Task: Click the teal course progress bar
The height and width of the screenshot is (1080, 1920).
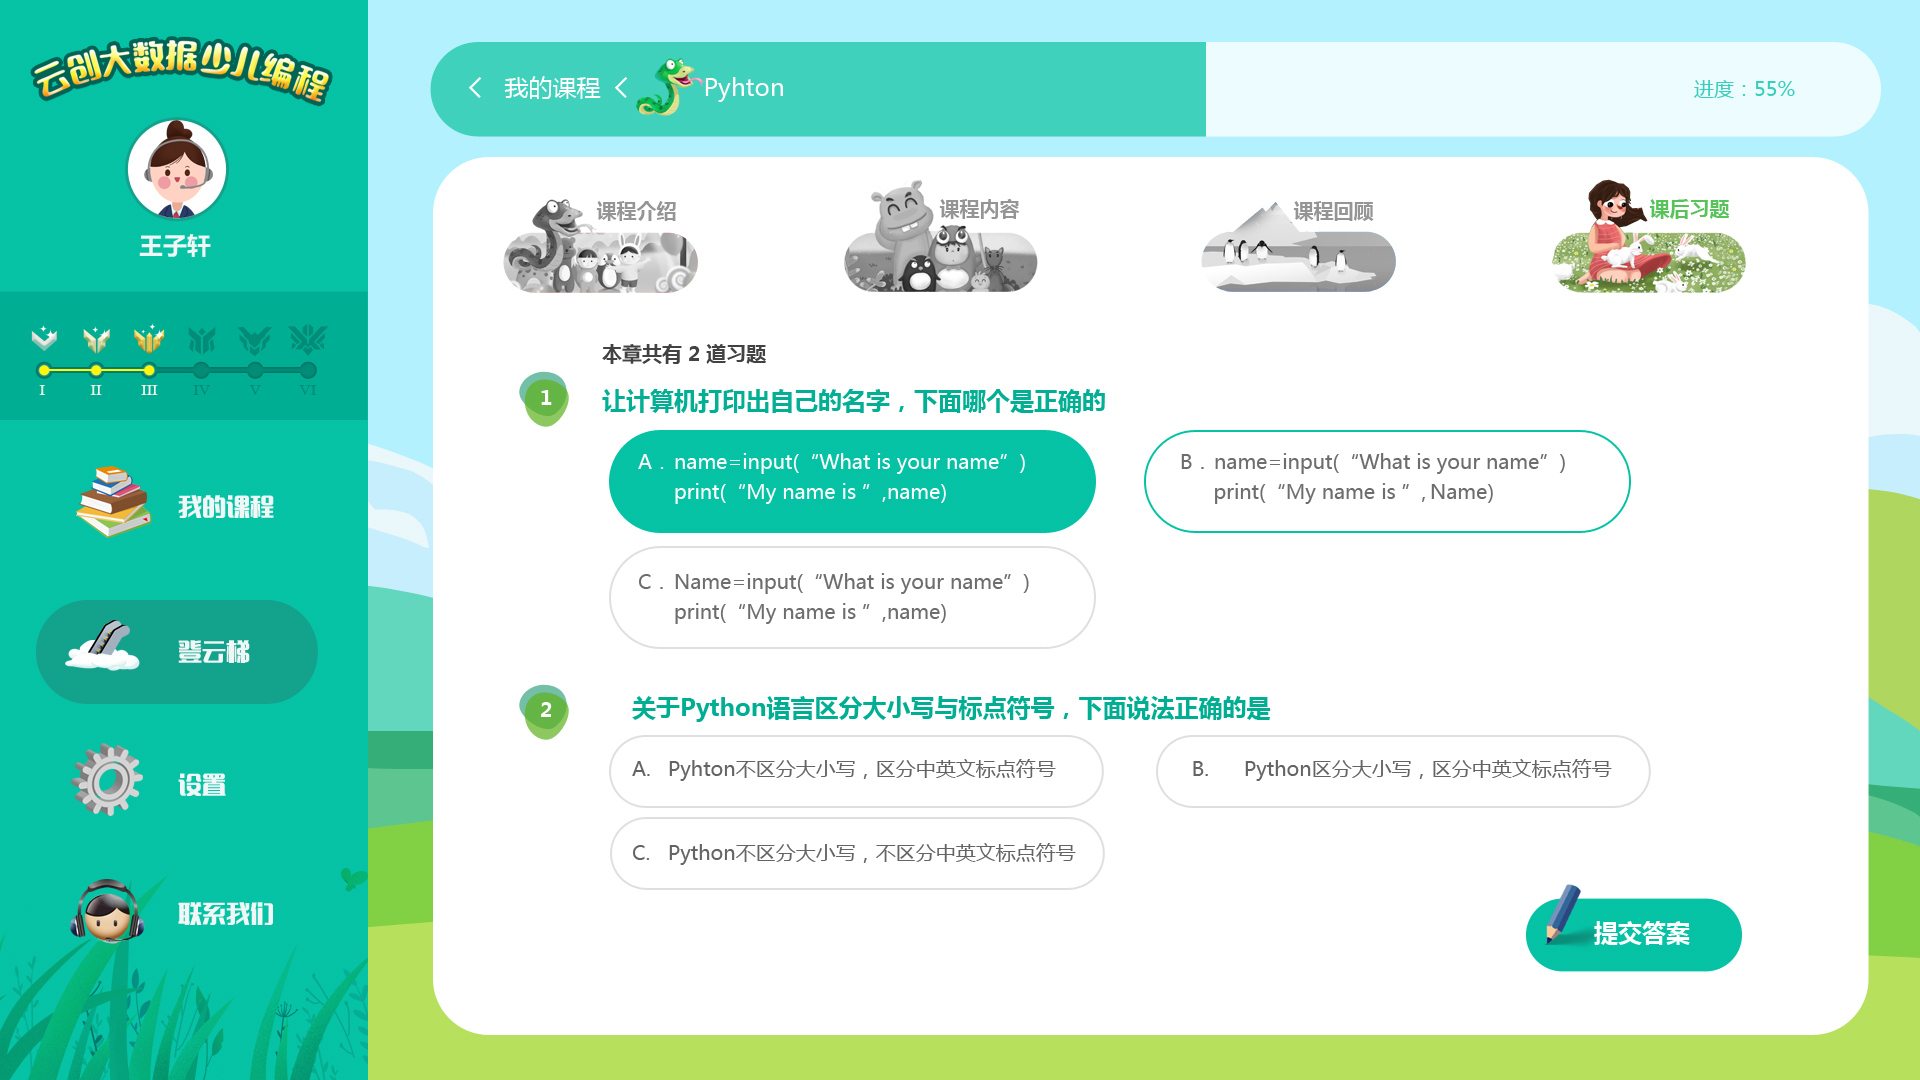Action: (x=818, y=89)
